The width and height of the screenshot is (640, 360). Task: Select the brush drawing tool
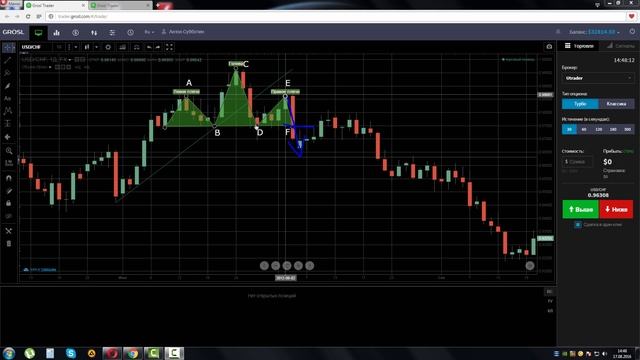(x=8, y=86)
